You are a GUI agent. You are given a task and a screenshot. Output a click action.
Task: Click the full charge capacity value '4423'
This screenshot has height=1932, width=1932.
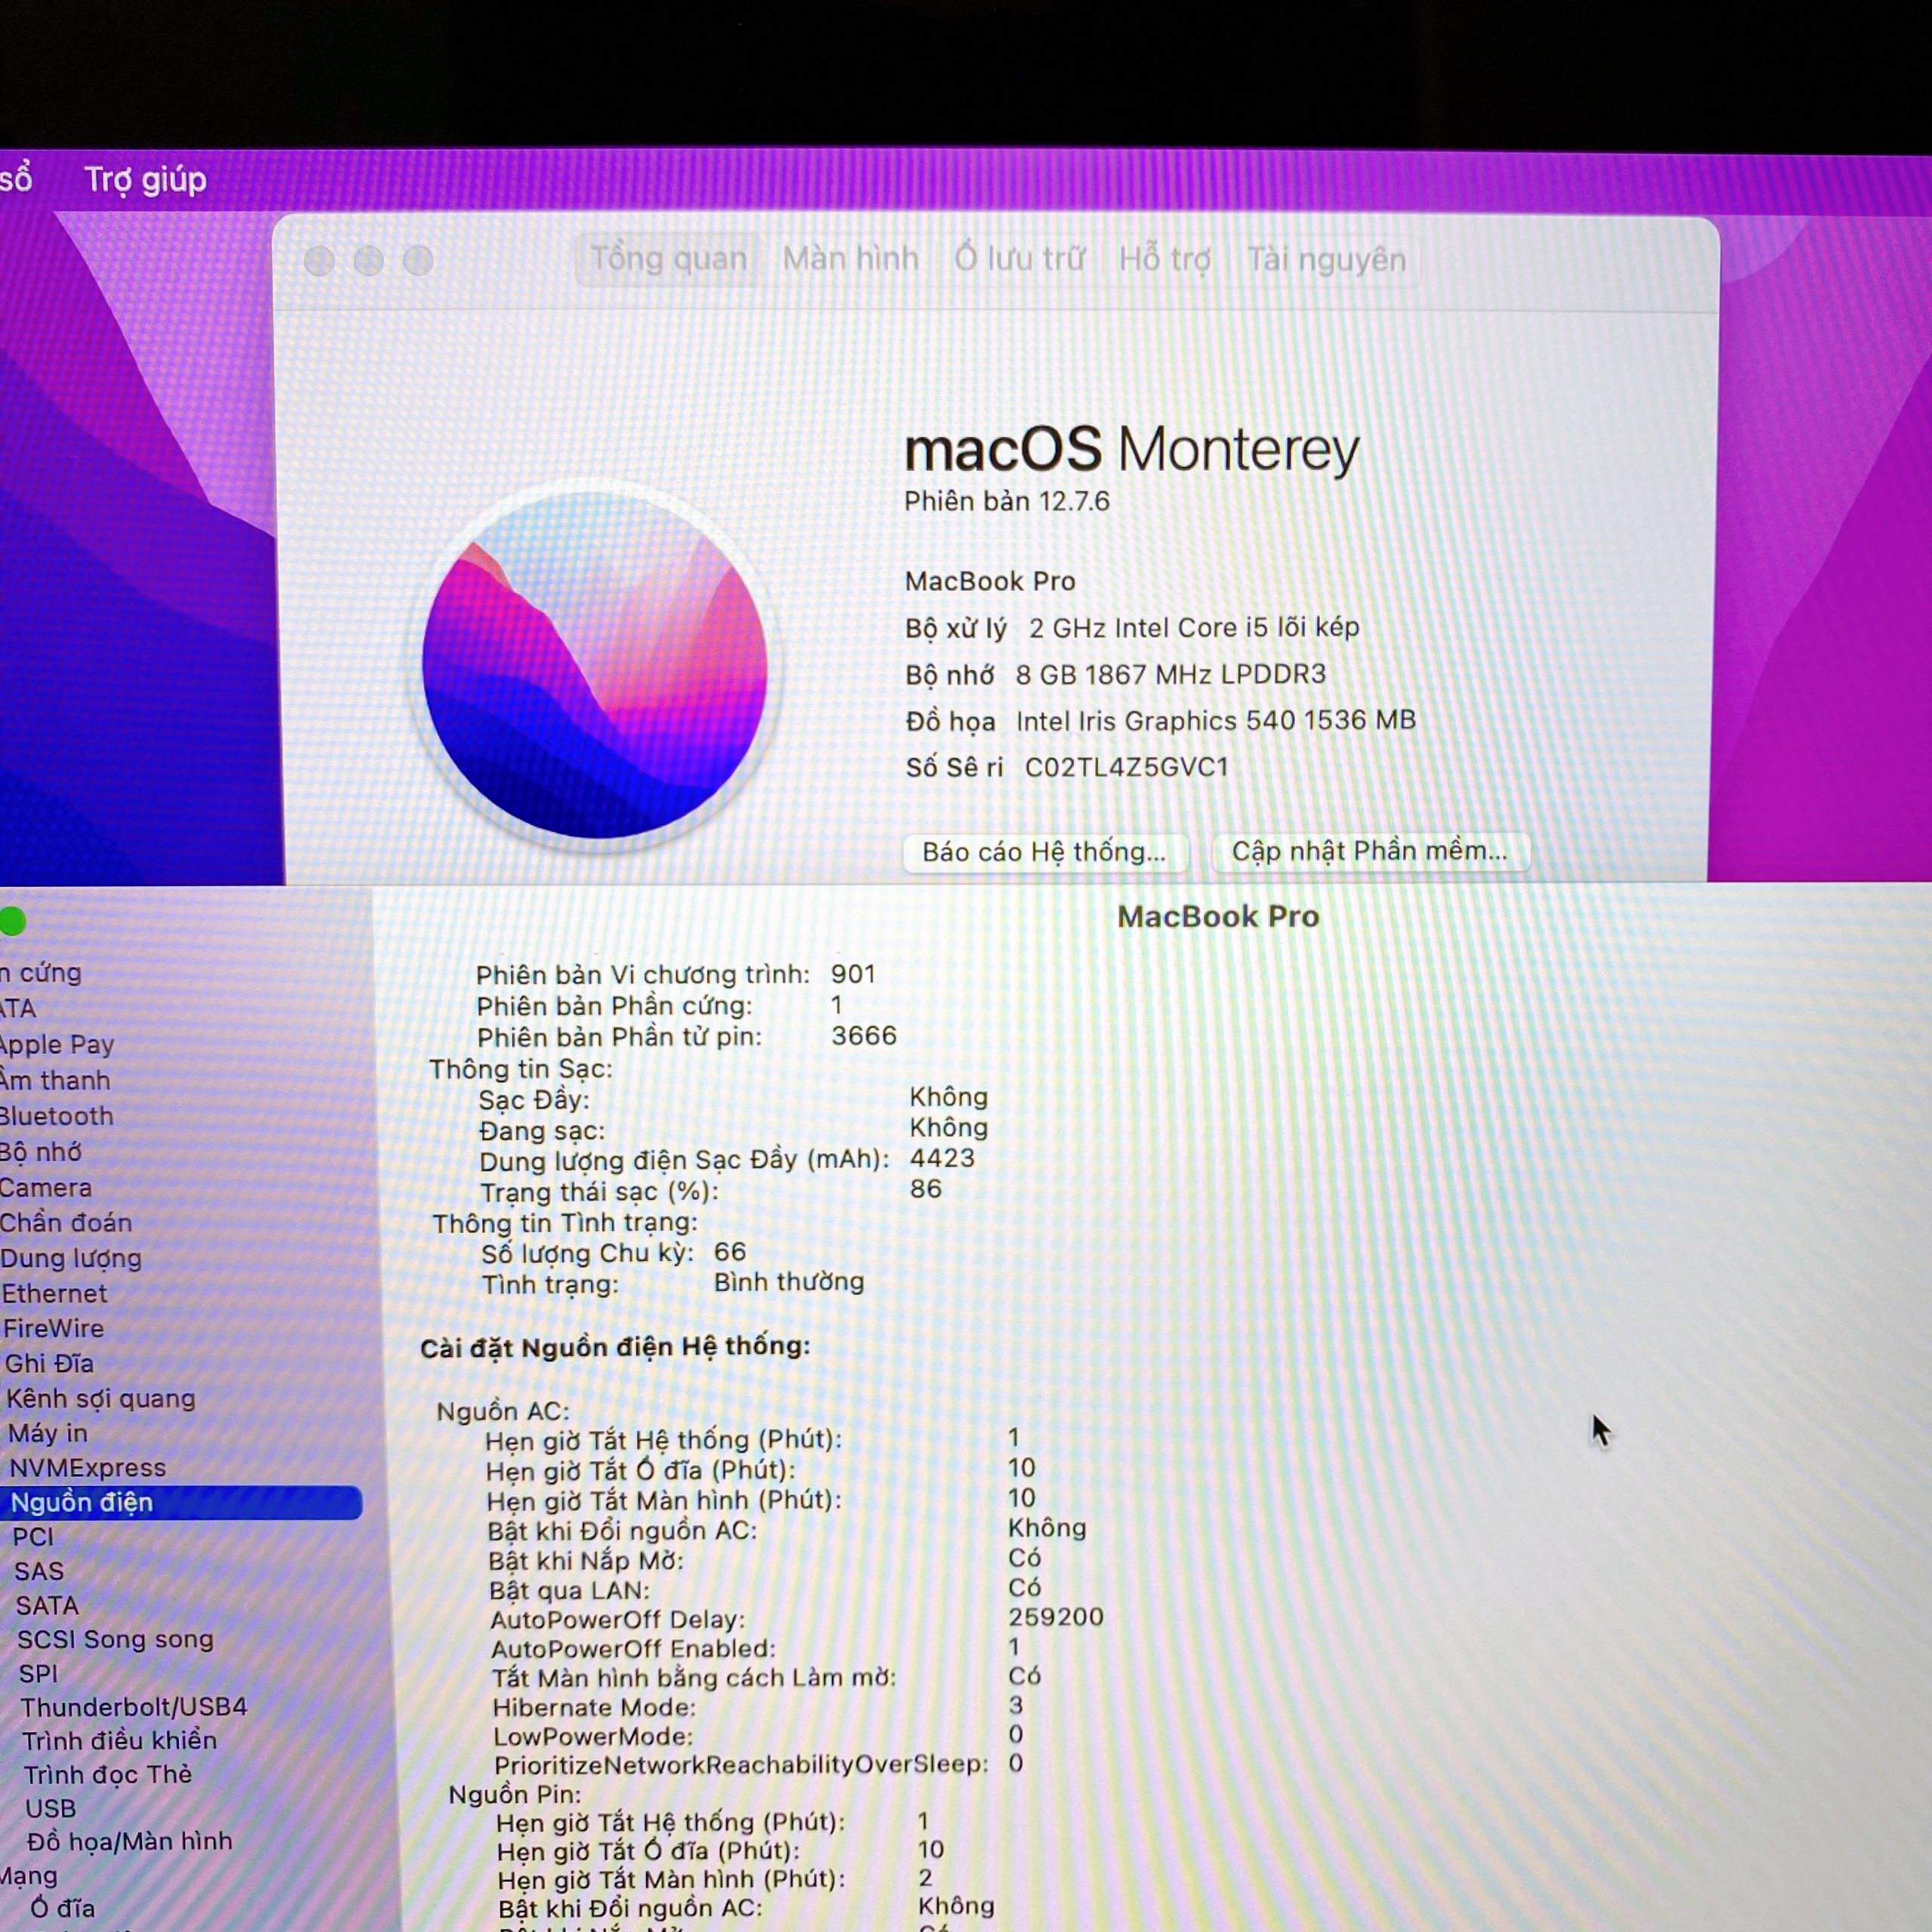tap(942, 1158)
